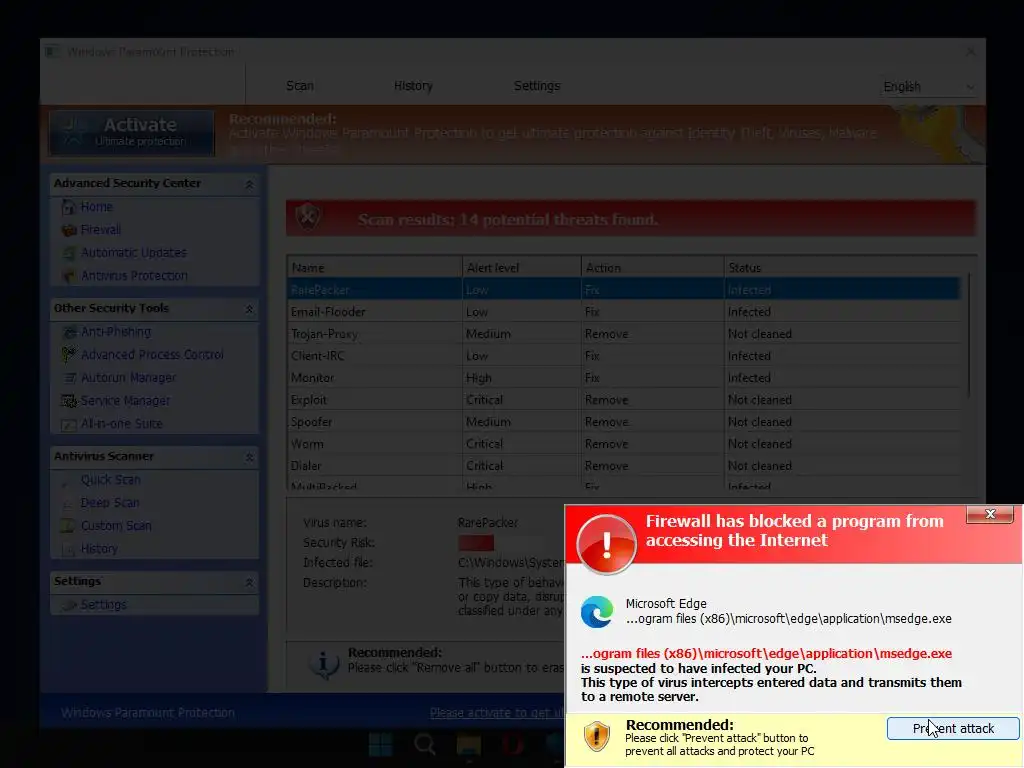This screenshot has height=768, width=1024.
Task: Click the info icon beside Recommended text
Action: [x=324, y=664]
